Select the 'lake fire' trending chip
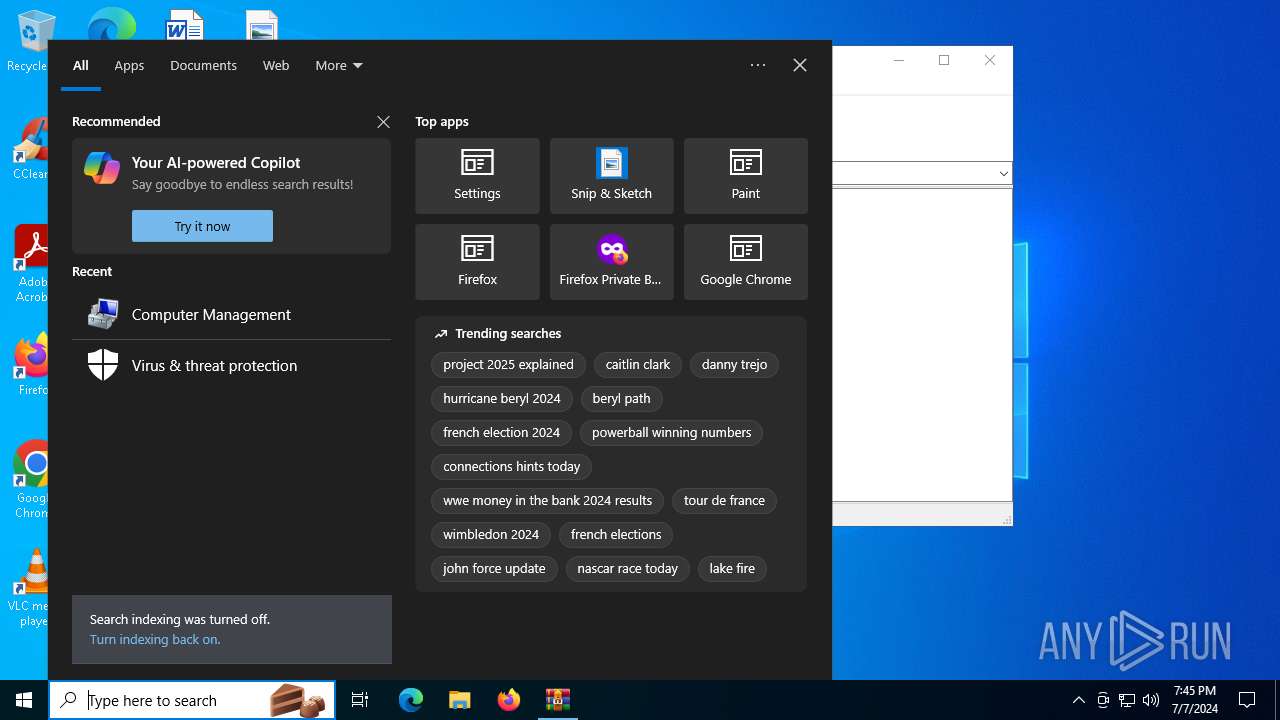 [732, 568]
